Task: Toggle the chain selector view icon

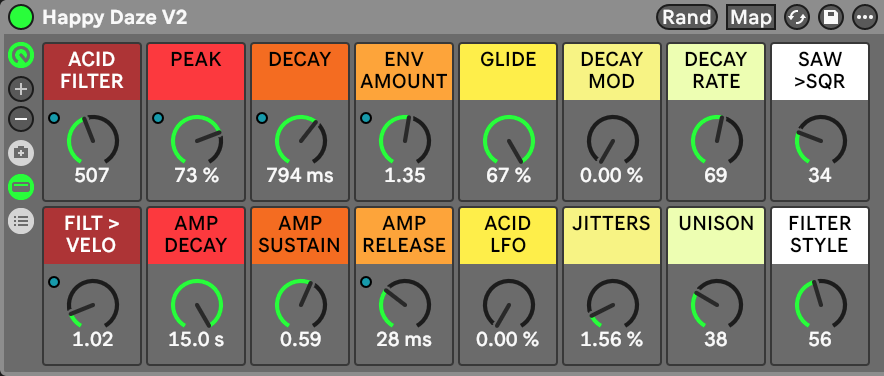Action: click(x=21, y=187)
